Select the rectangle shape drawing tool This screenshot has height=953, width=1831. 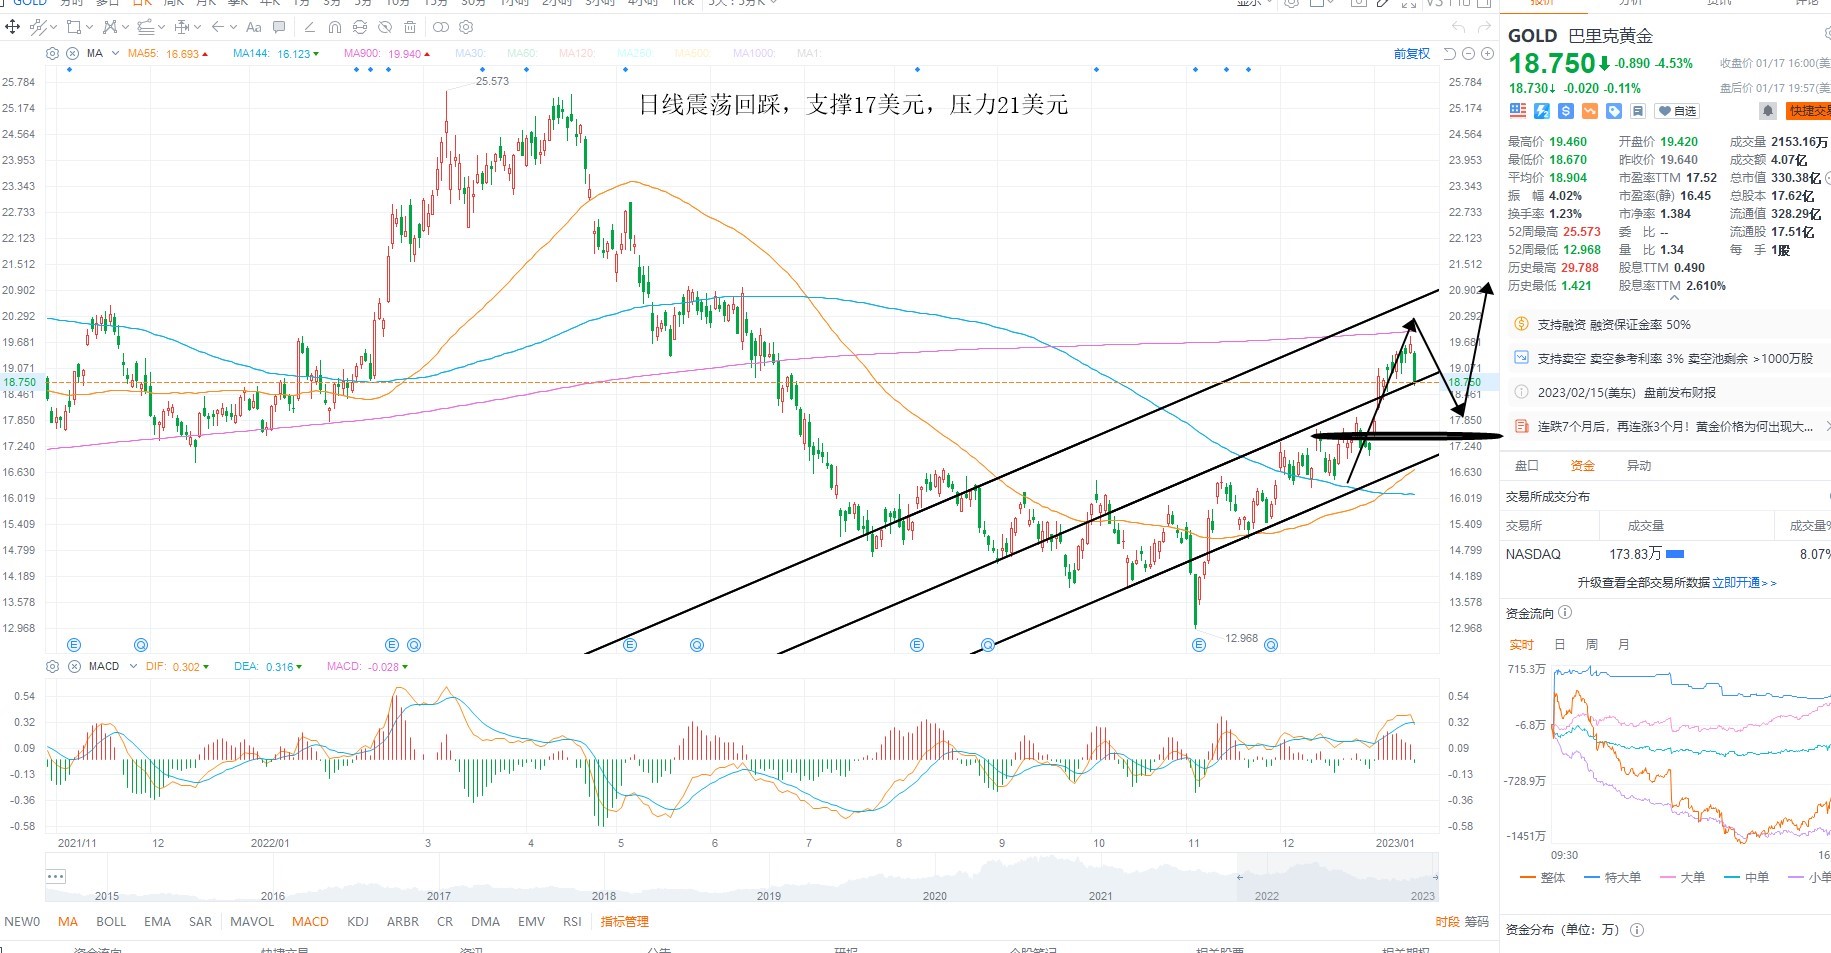[x=73, y=27]
